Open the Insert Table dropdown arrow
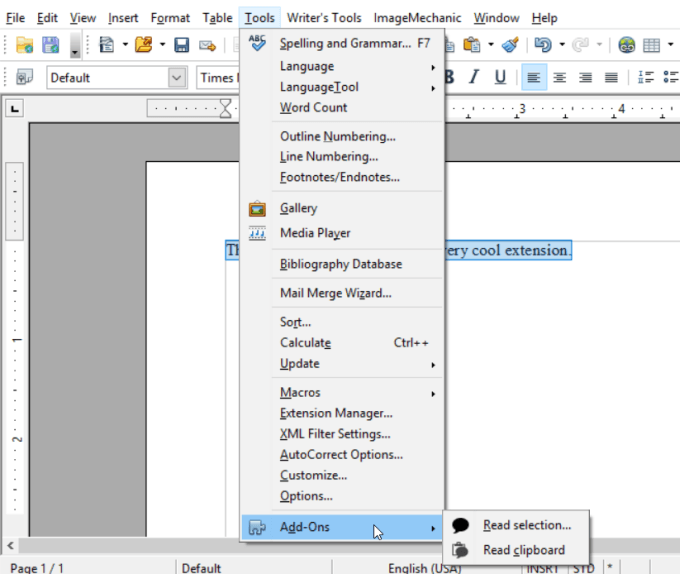The width and height of the screenshot is (680, 574). tap(670, 44)
